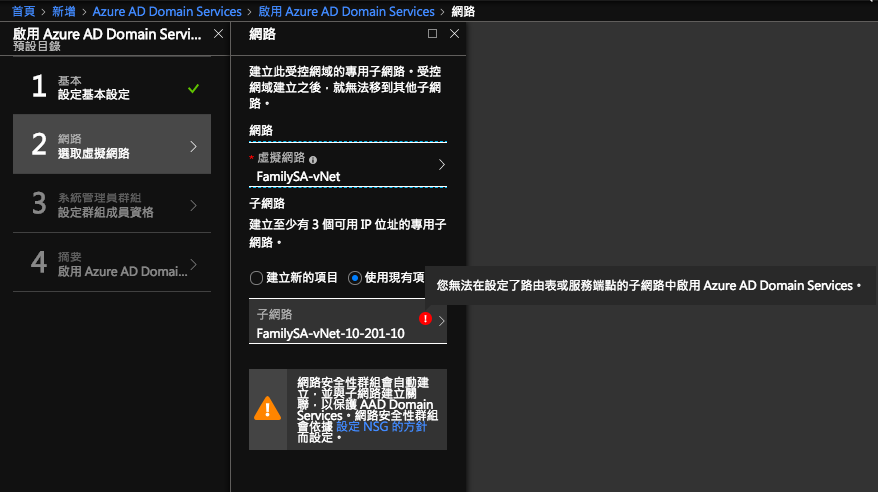Expand the 子網路 chevron arrow
Image resolution: width=878 pixels, height=492 pixels.
click(x=442, y=321)
